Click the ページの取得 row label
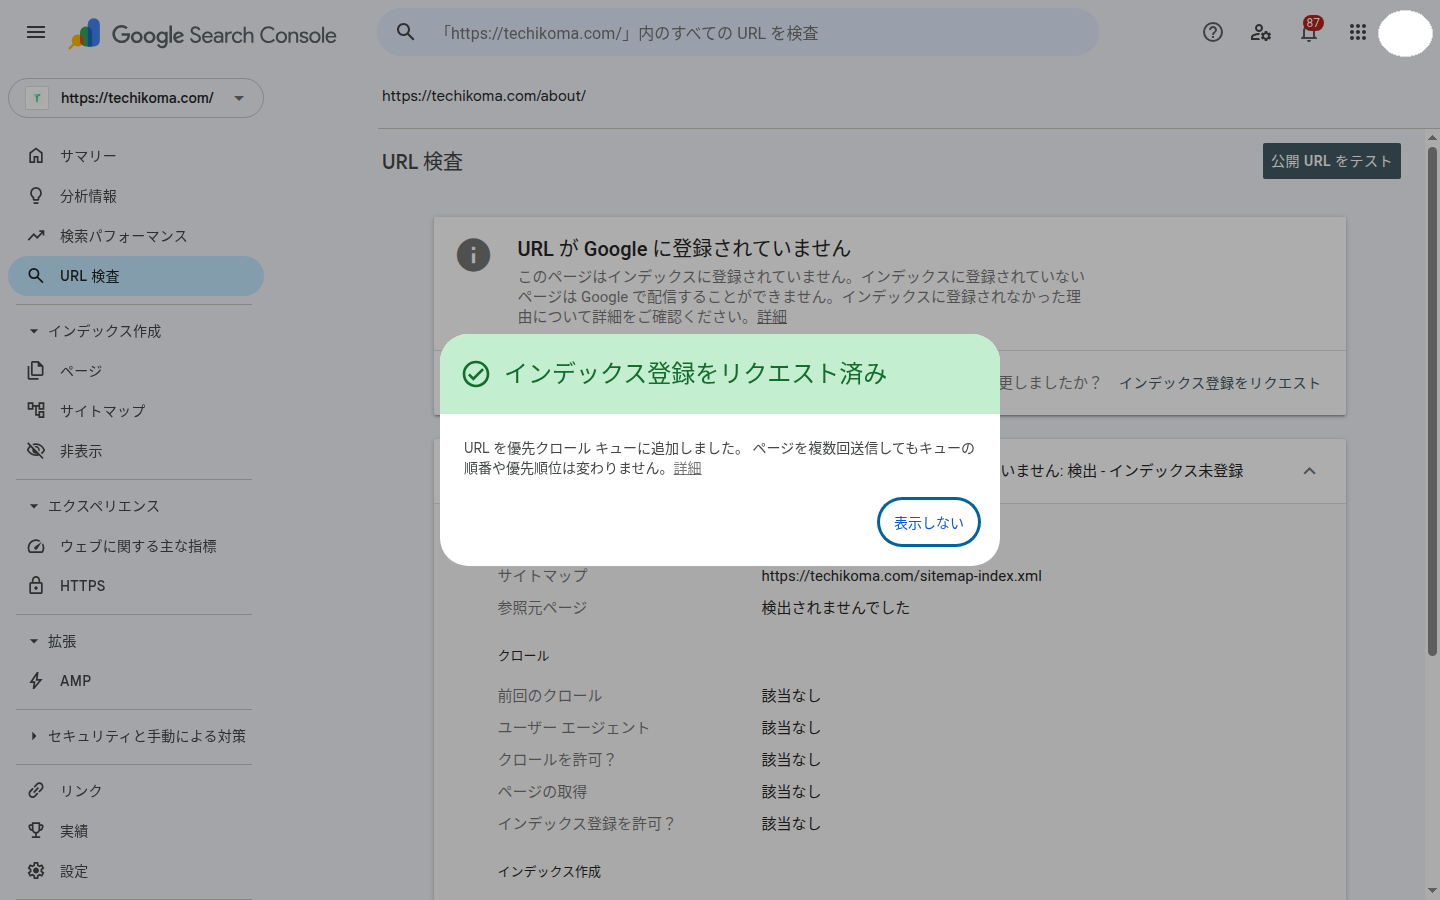The image size is (1440, 900). coord(543,792)
